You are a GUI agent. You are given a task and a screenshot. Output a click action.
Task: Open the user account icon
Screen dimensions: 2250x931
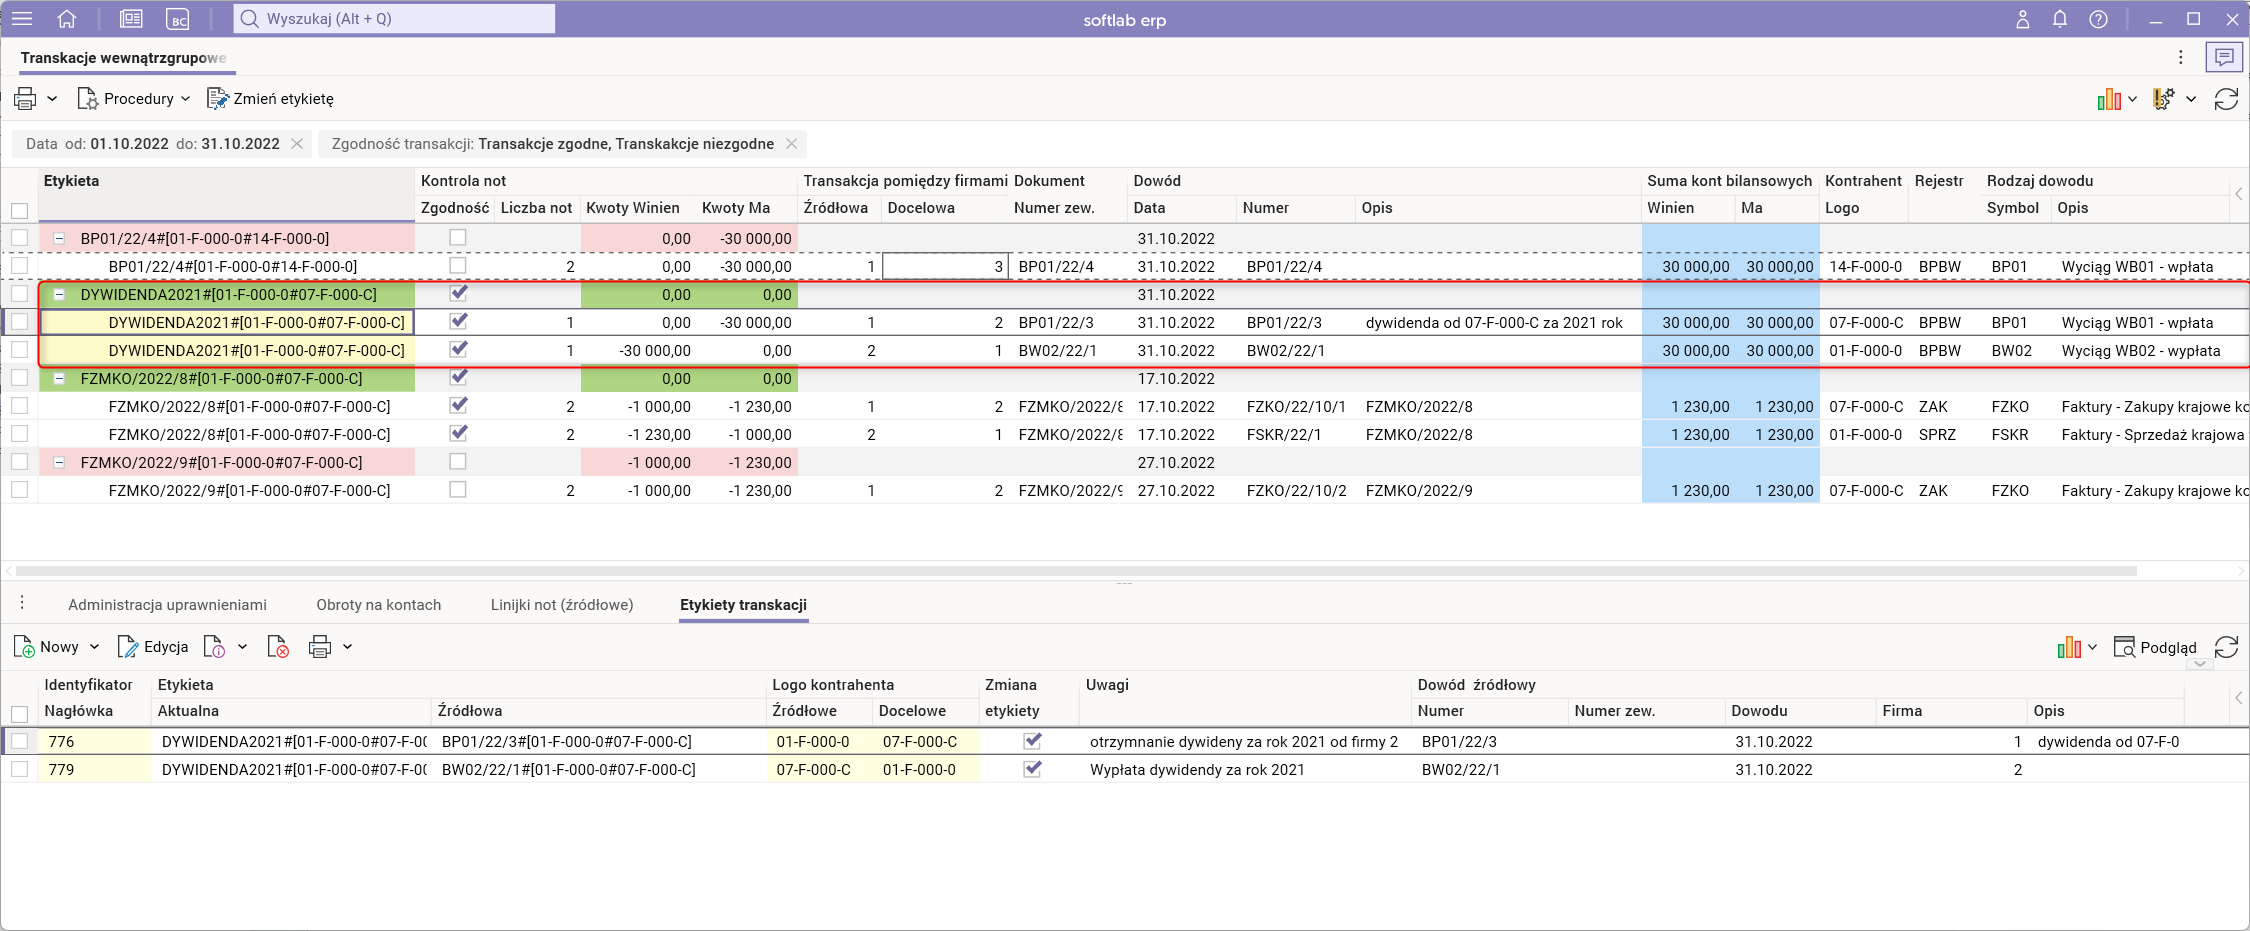[x=2022, y=19]
